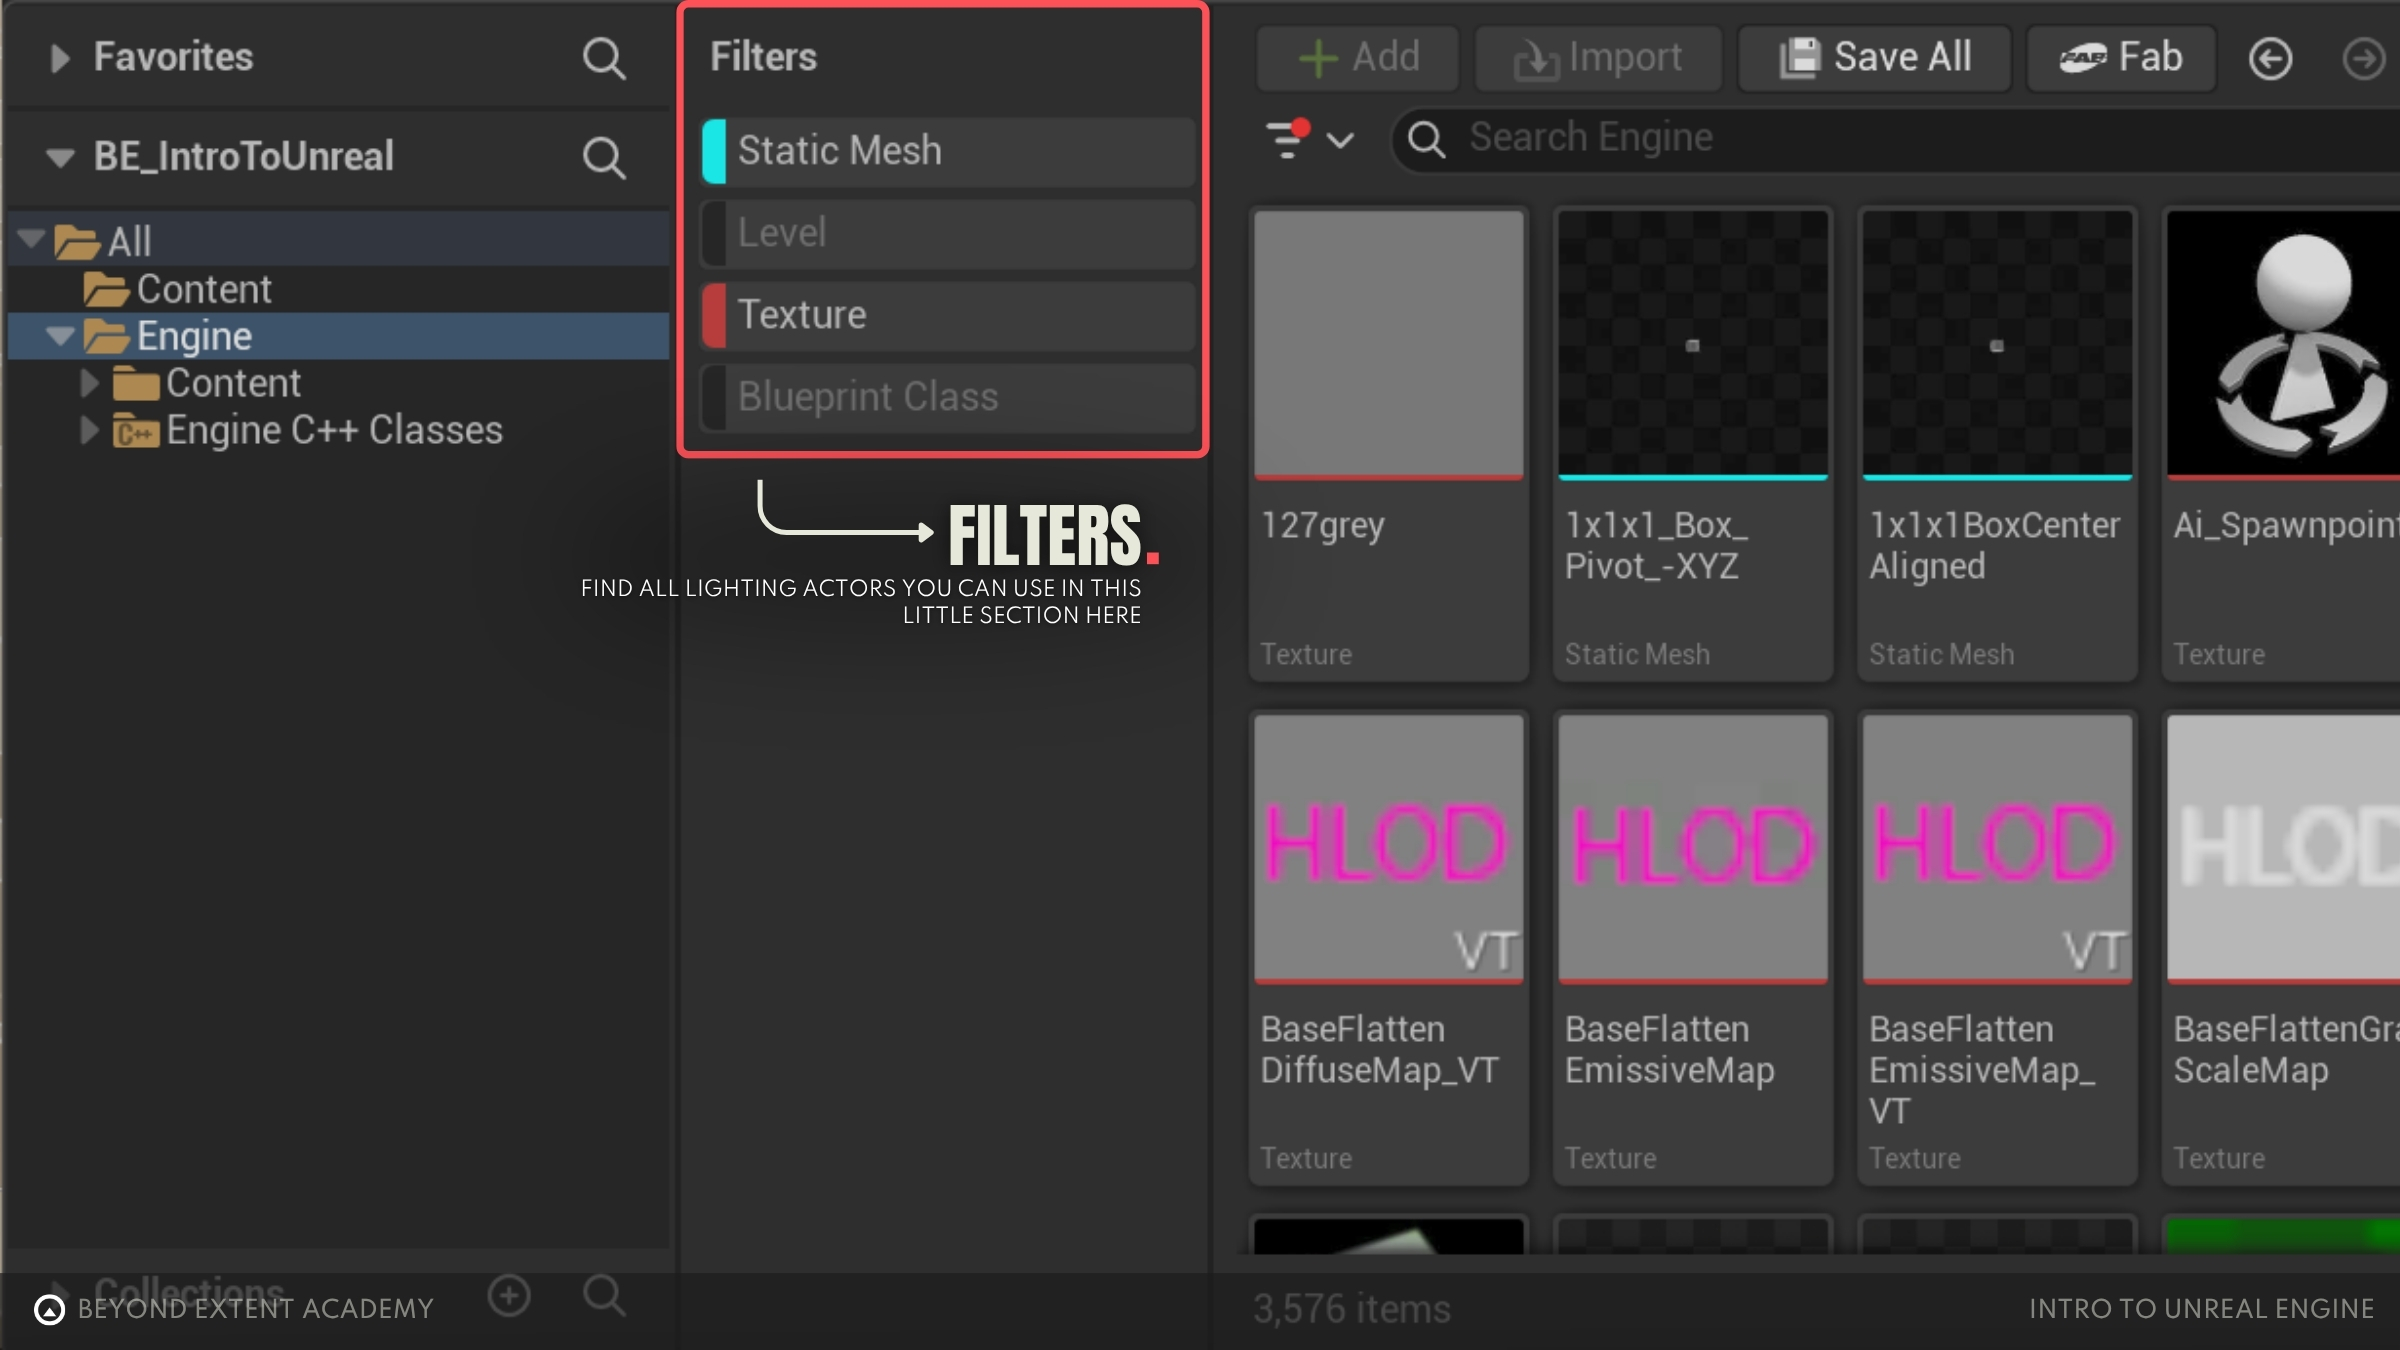Select the Engine C++ Classes folder
2400x1350 pixels.
click(334, 431)
